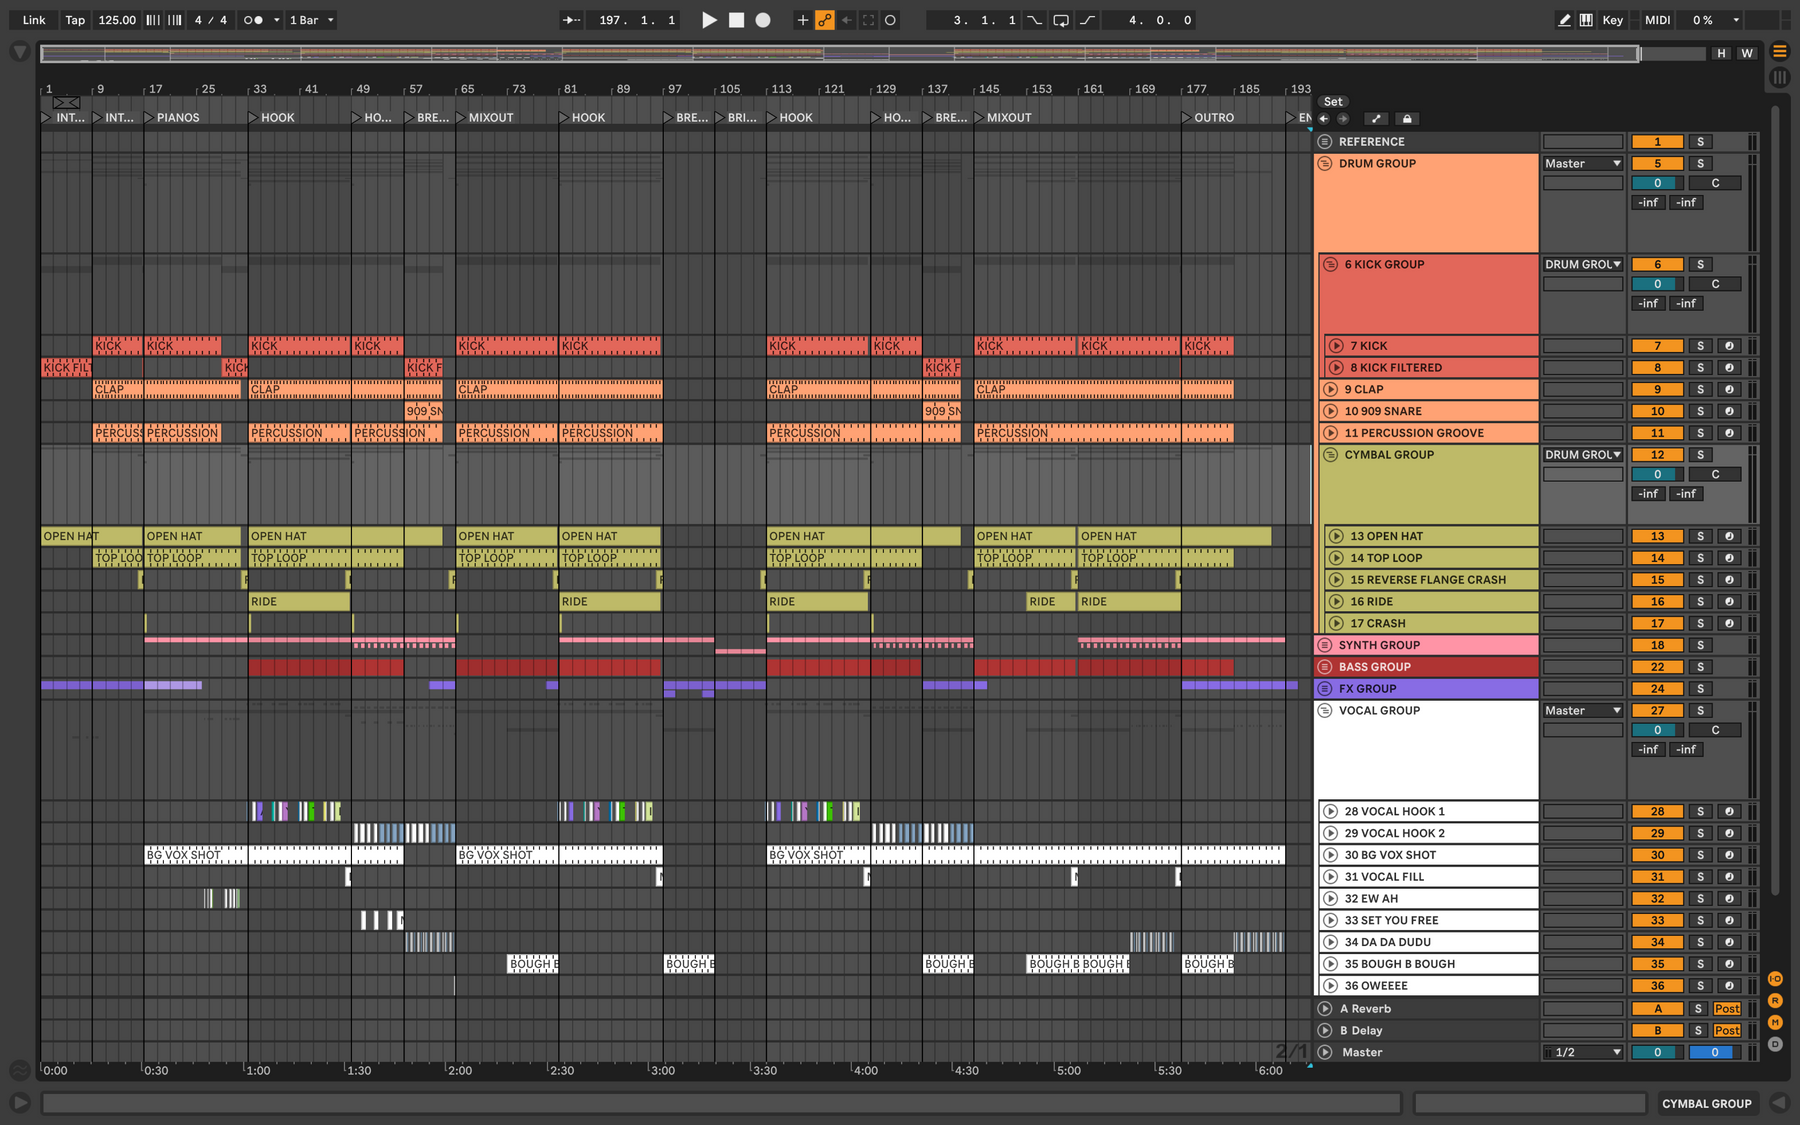This screenshot has height=1125, width=1800.
Task: Click the Tap tempo button
Action: pyautogui.click(x=75, y=20)
